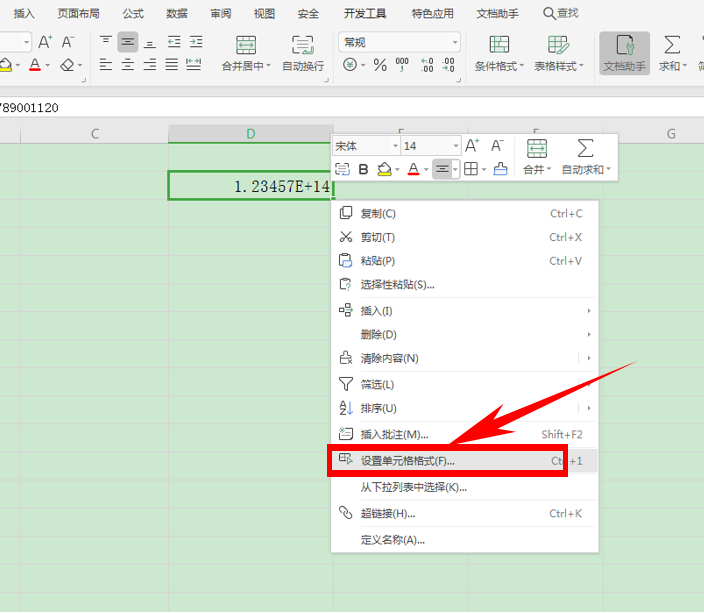Choose 设置单元格格式(F)... menu entry
704x613 pixels.
(464, 461)
